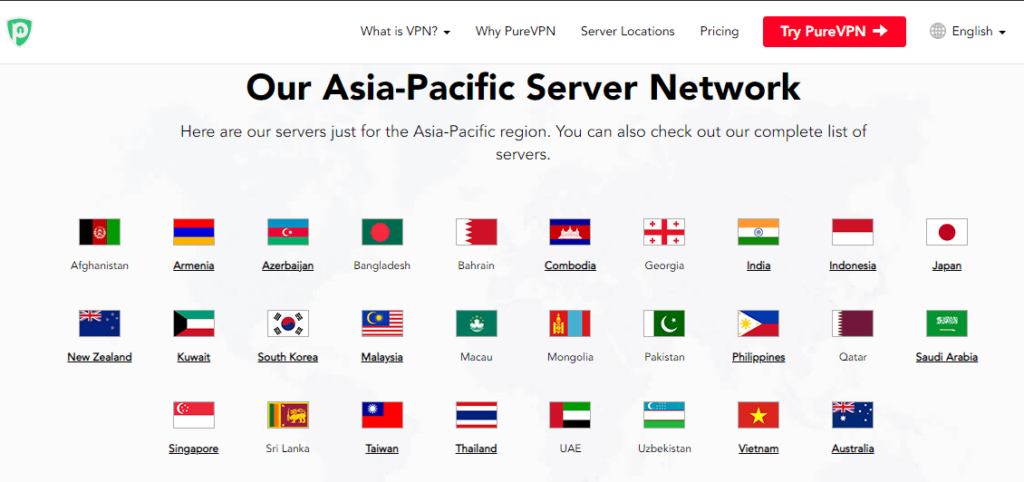The height and width of the screenshot is (482, 1024).
Task: Select the Azerbaijan flag
Action: pyautogui.click(x=288, y=232)
